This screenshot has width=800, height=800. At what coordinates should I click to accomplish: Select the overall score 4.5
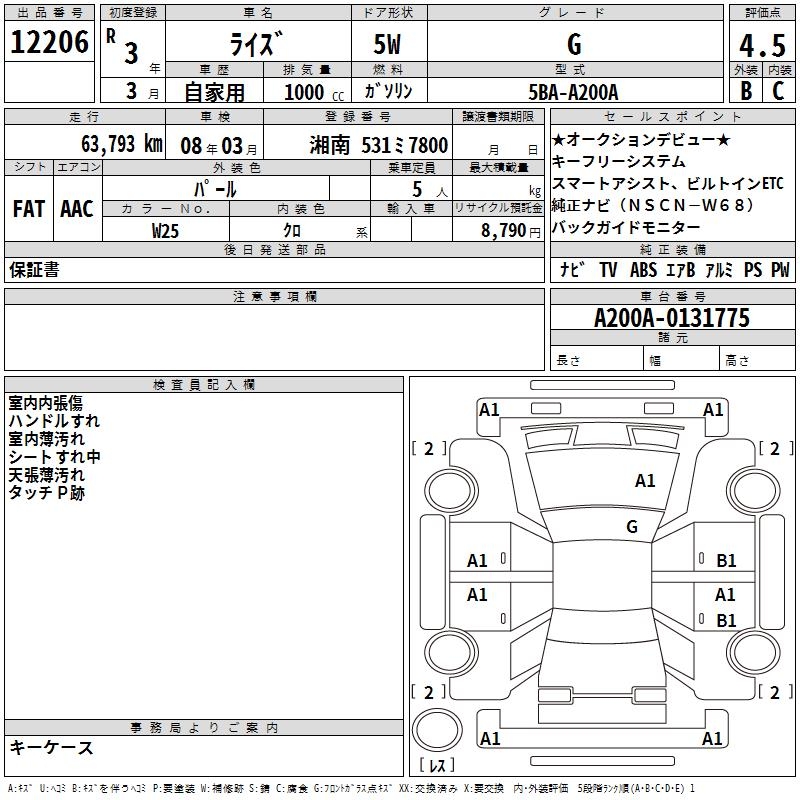[762, 46]
